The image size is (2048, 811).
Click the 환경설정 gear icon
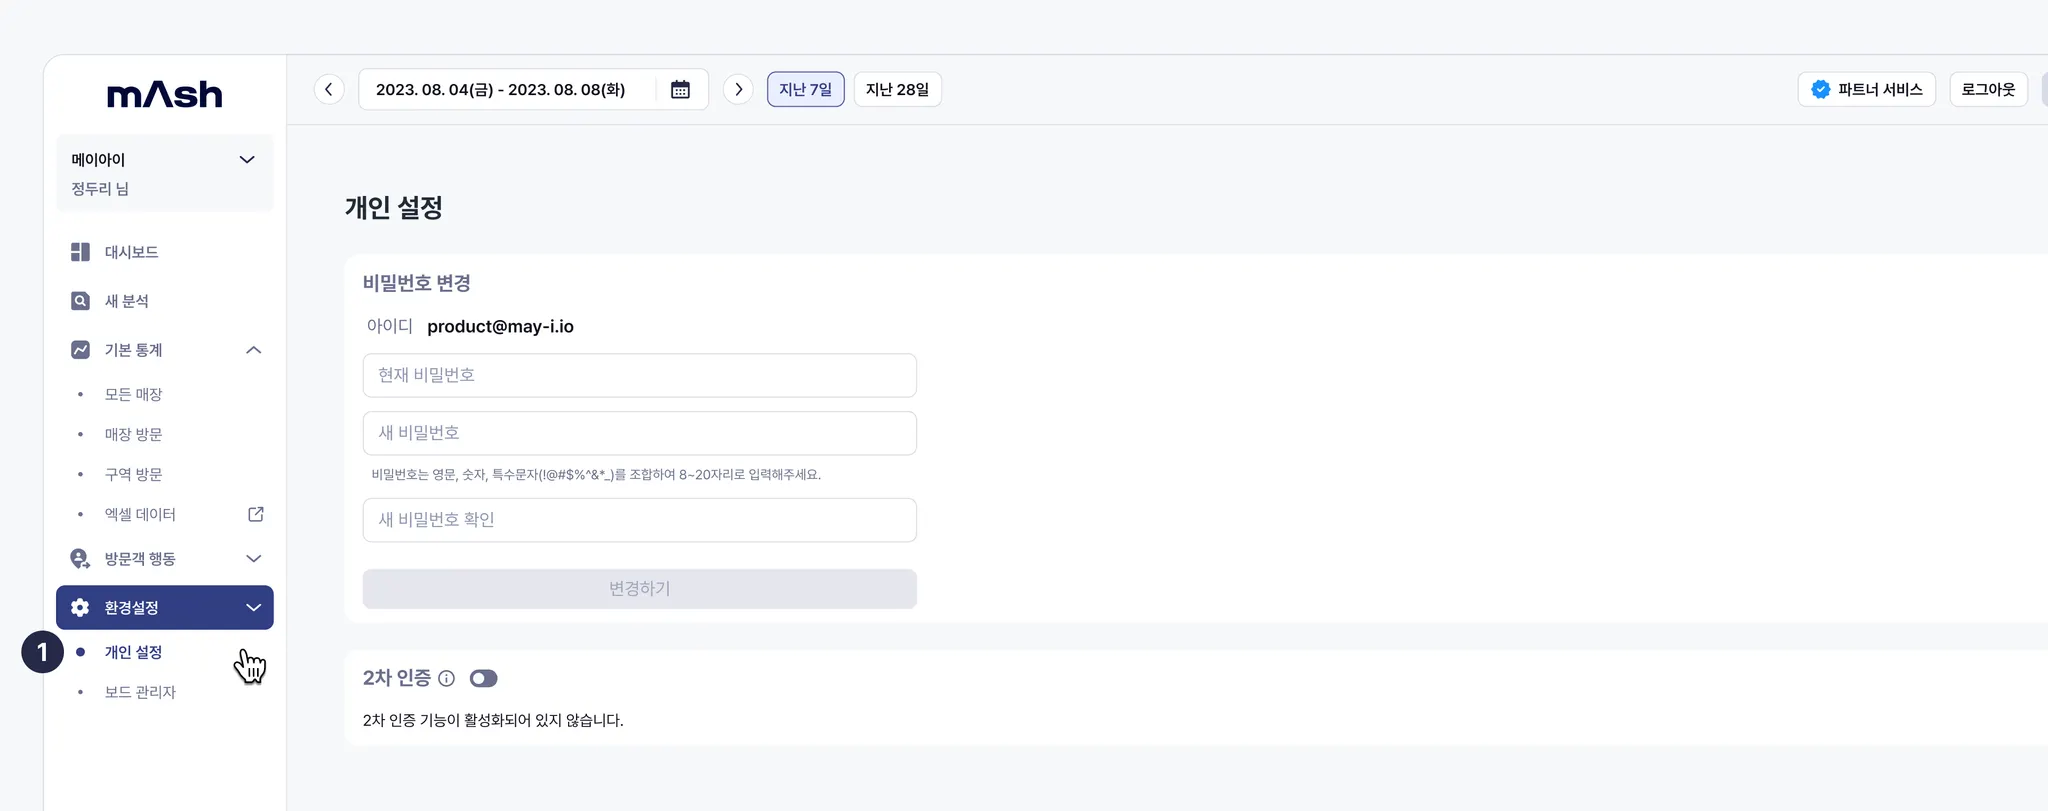pyautogui.click(x=81, y=608)
